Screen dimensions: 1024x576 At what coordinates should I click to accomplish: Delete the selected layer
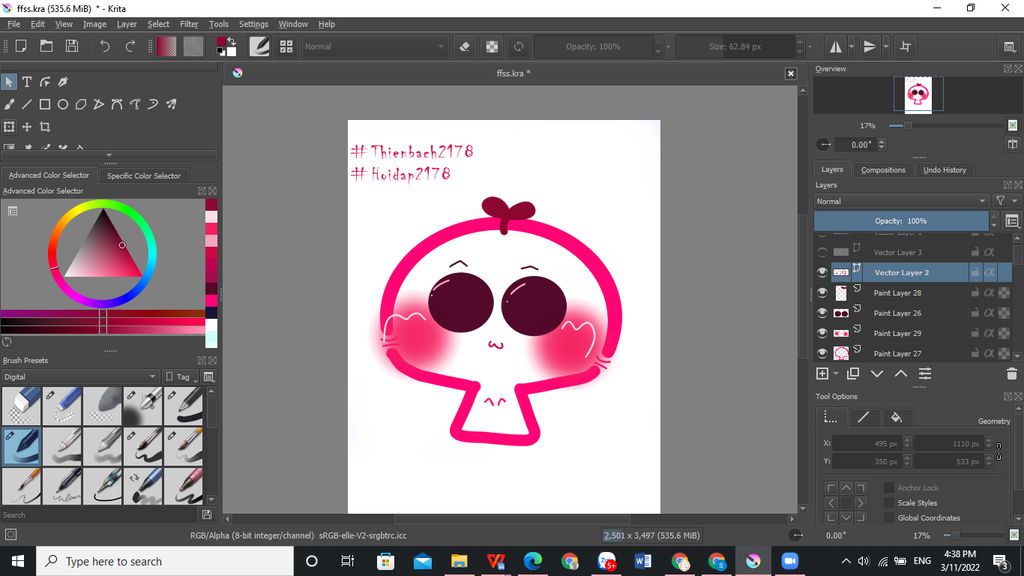(1012, 374)
